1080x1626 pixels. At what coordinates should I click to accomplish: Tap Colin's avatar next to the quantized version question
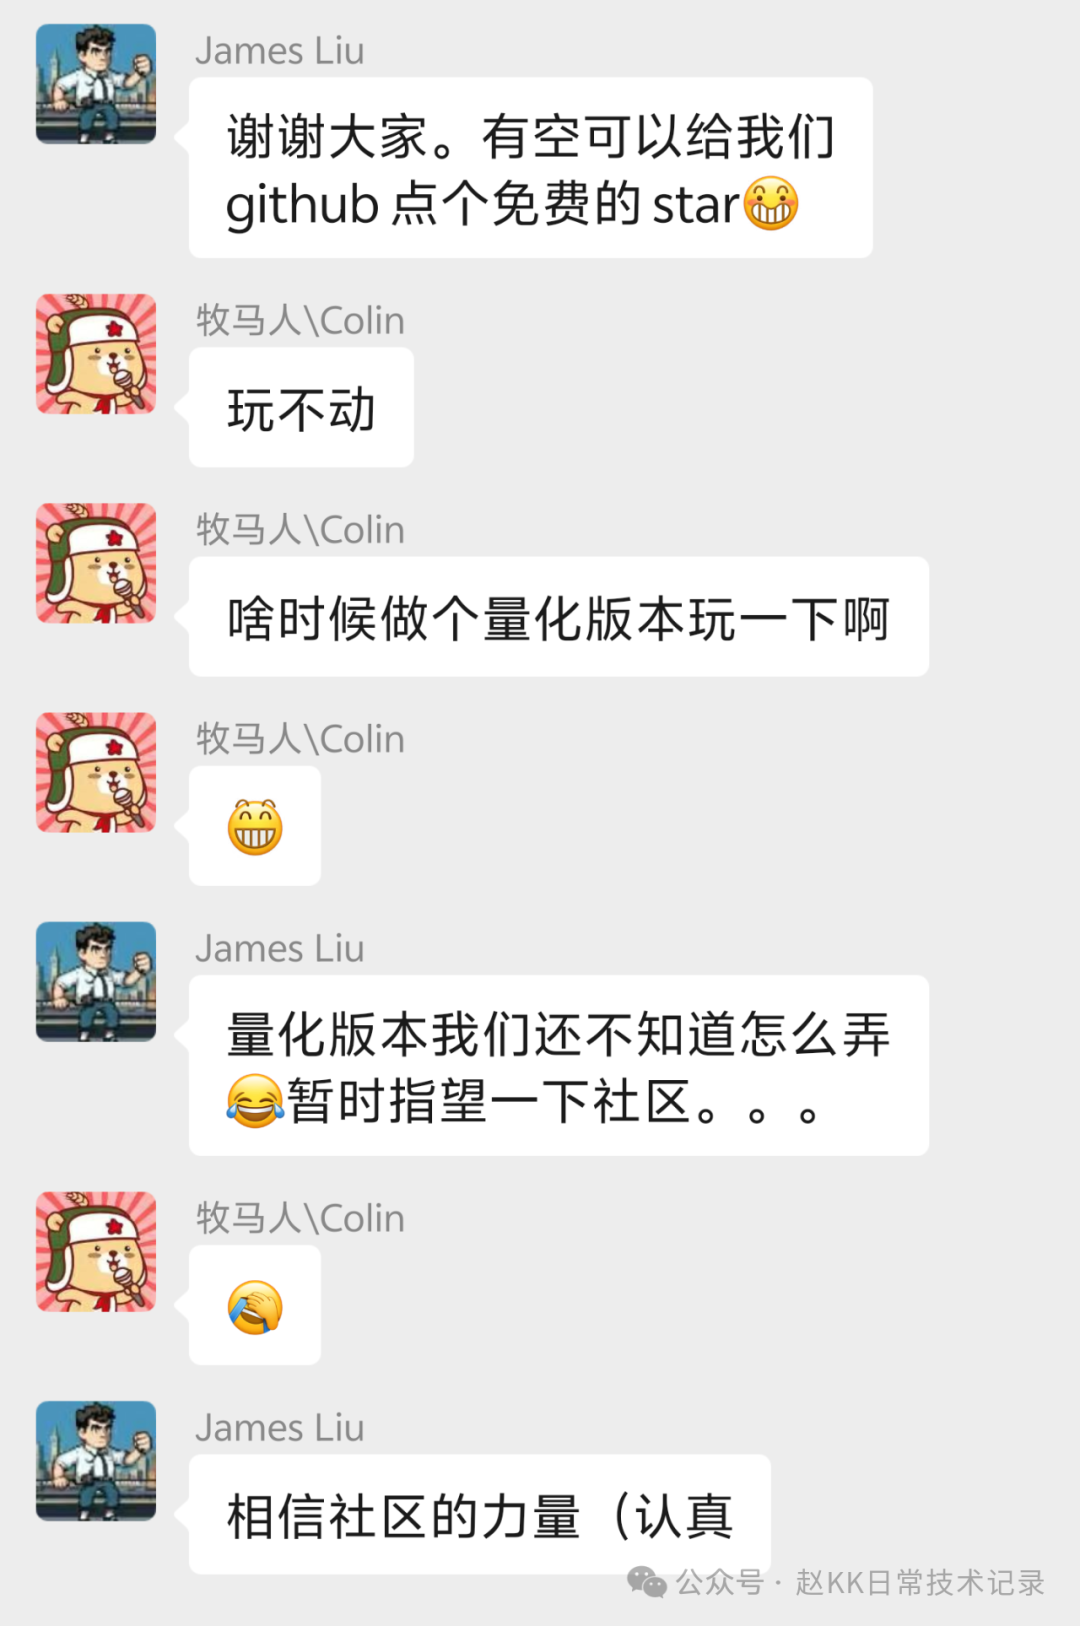96,563
